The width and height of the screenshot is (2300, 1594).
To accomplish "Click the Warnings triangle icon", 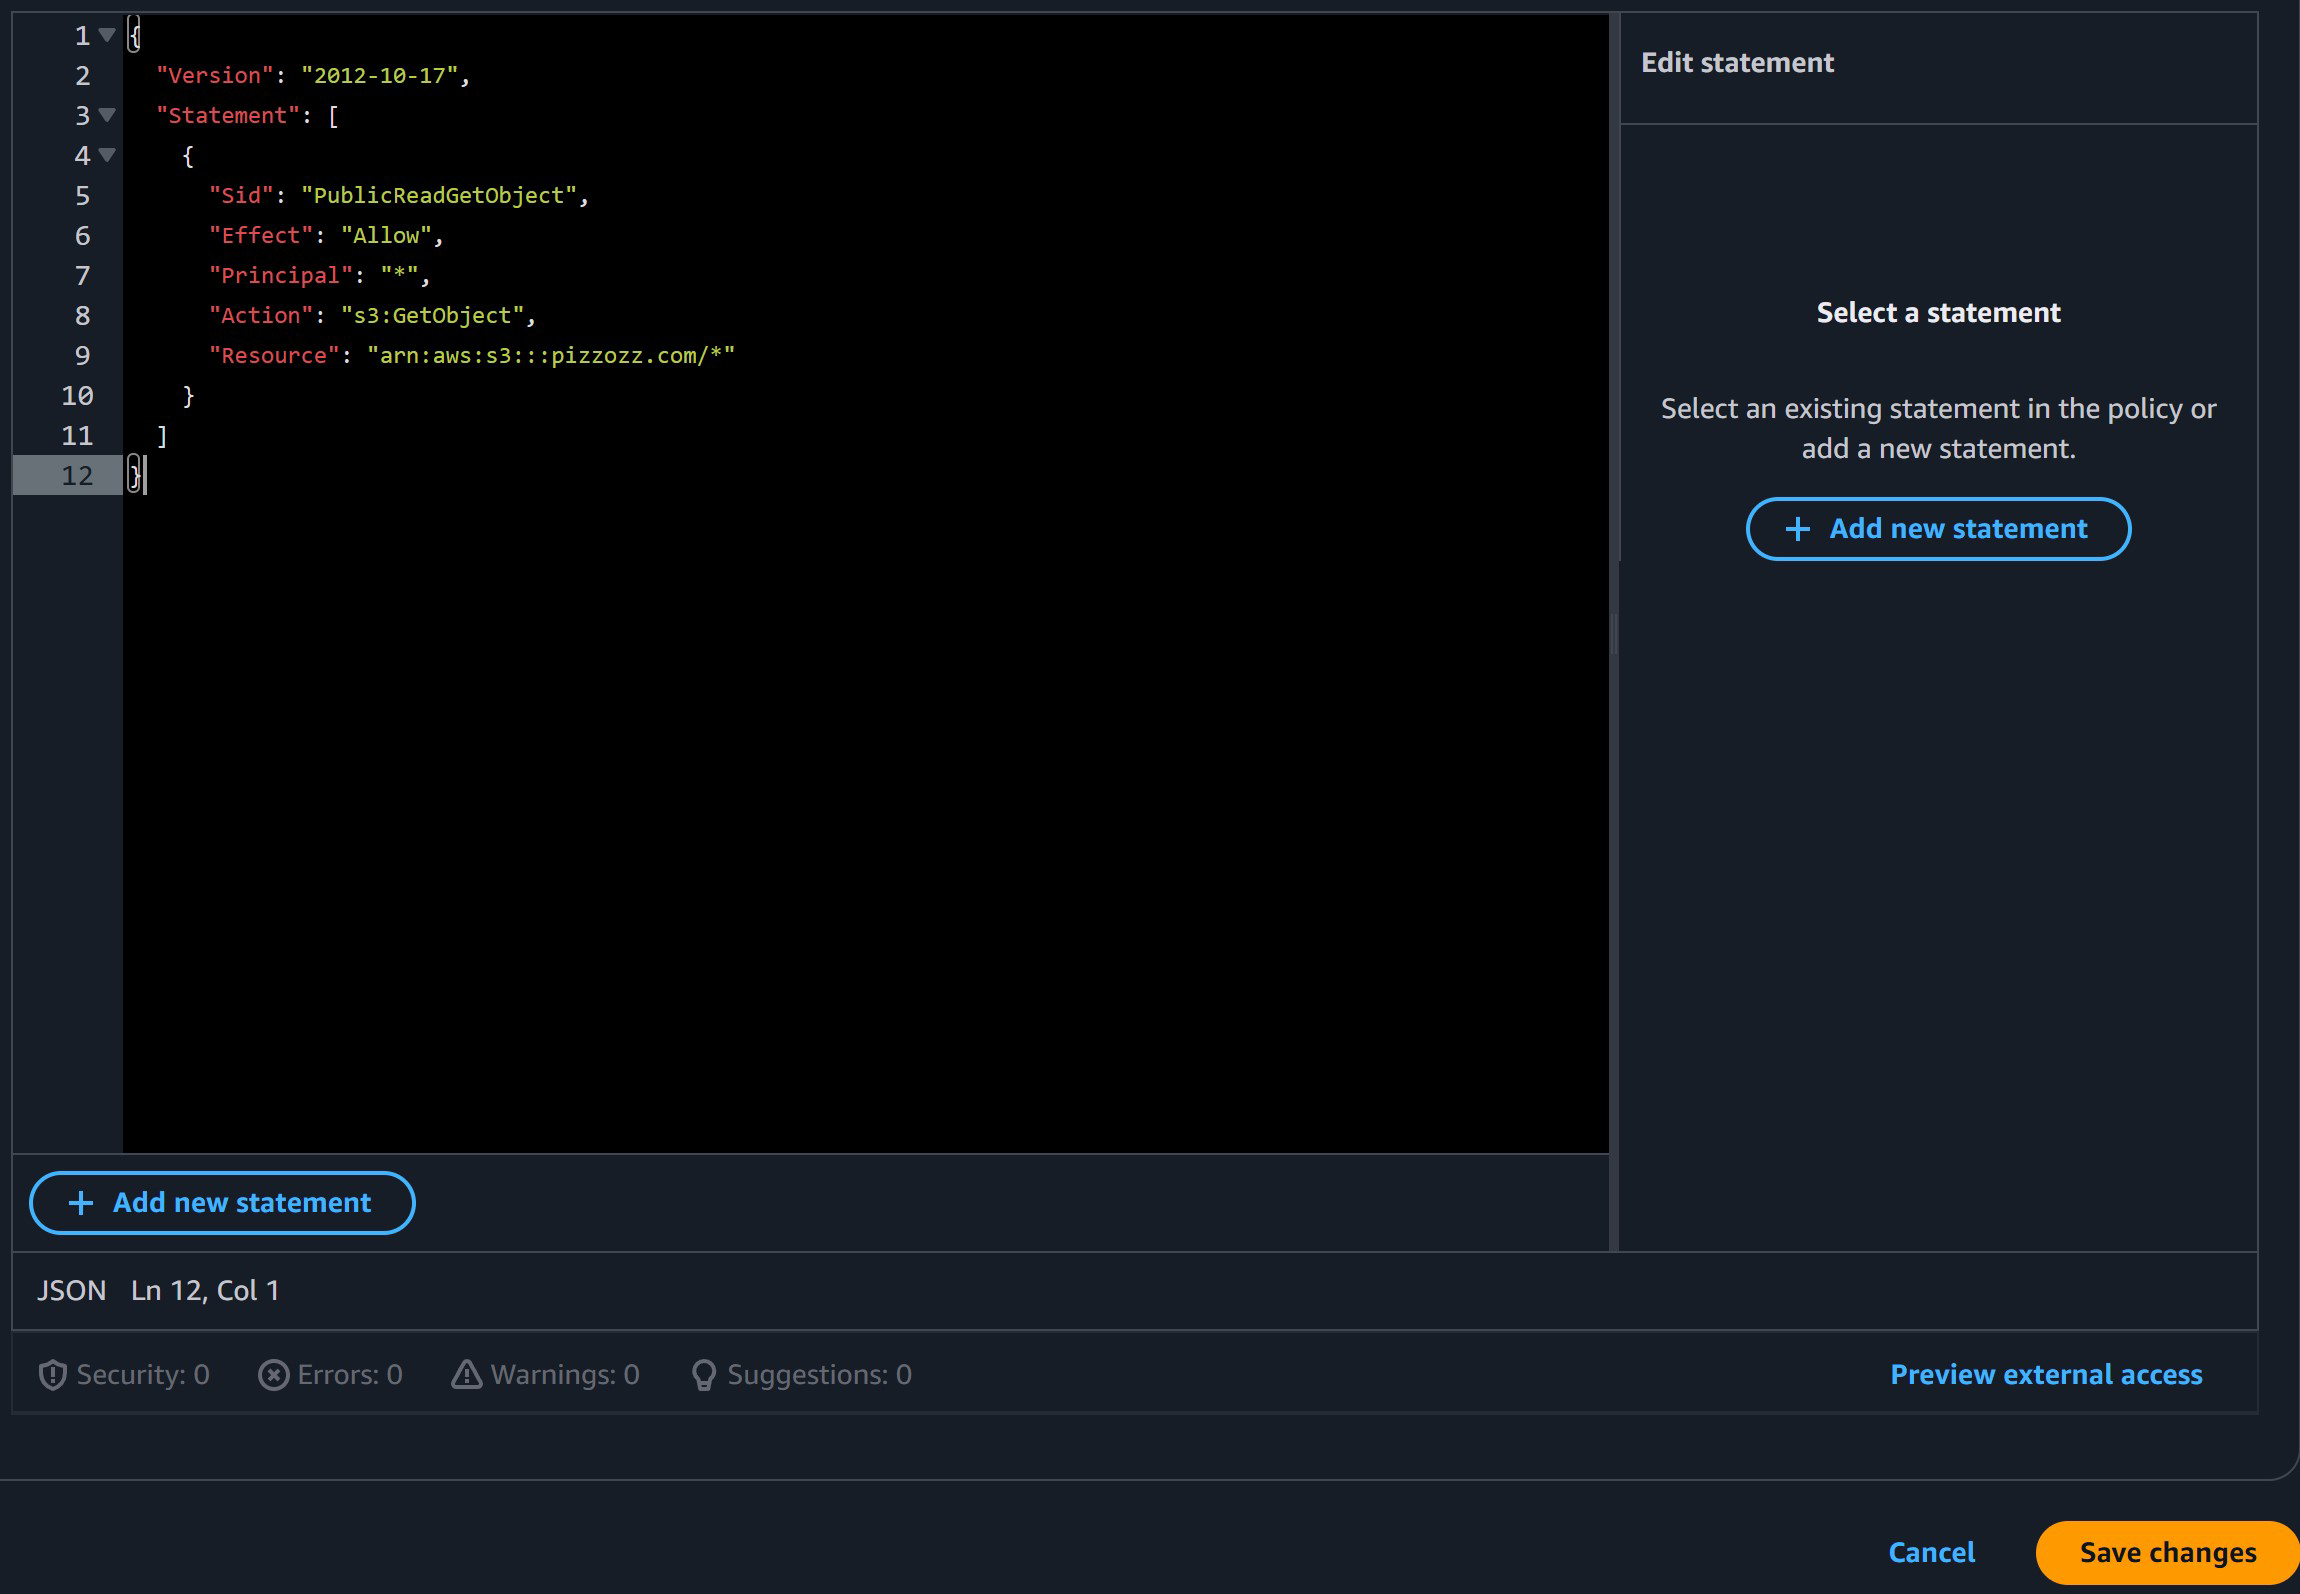I will tap(466, 1375).
